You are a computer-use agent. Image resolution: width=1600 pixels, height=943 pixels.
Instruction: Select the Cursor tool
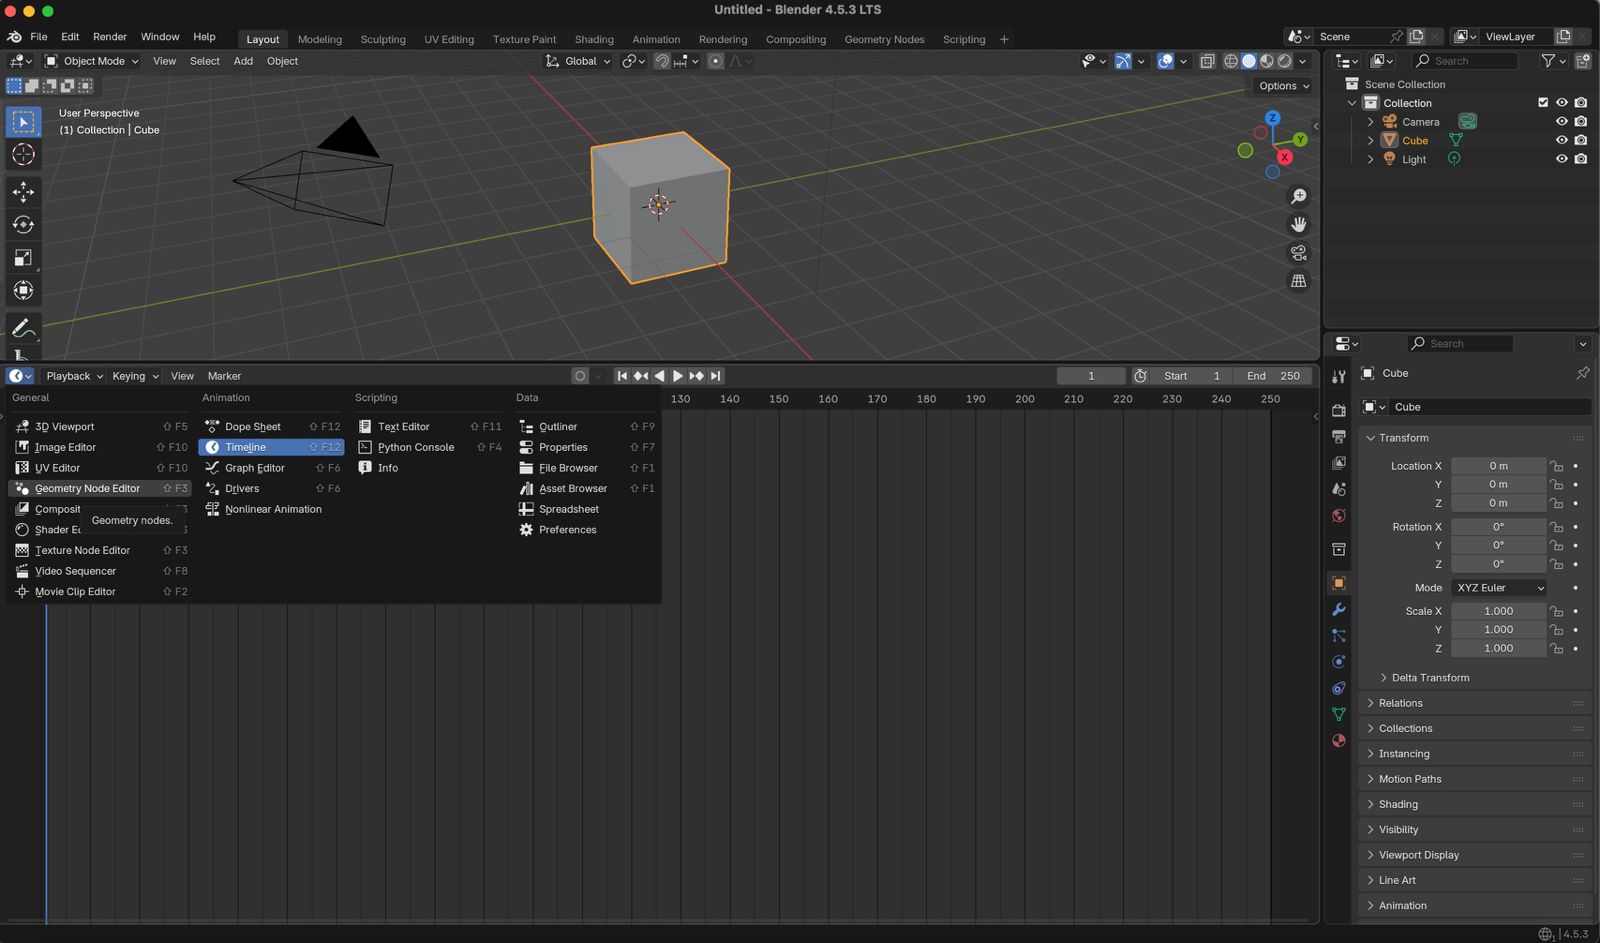[23, 154]
